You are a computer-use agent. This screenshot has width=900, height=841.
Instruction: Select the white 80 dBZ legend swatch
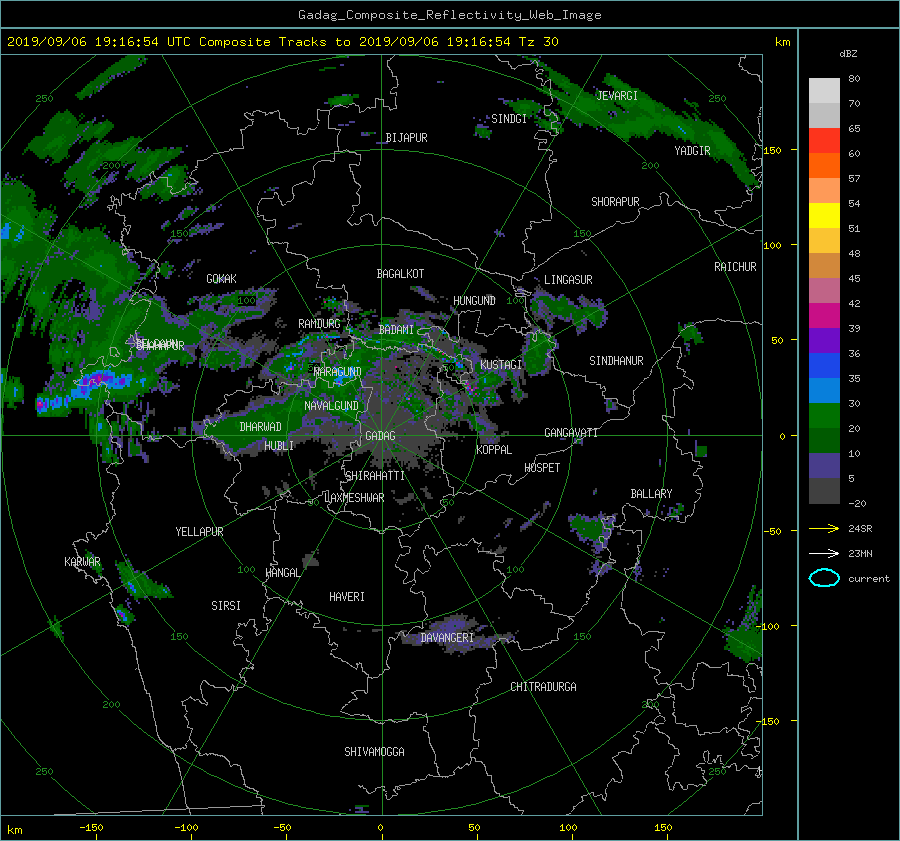tap(824, 90)
